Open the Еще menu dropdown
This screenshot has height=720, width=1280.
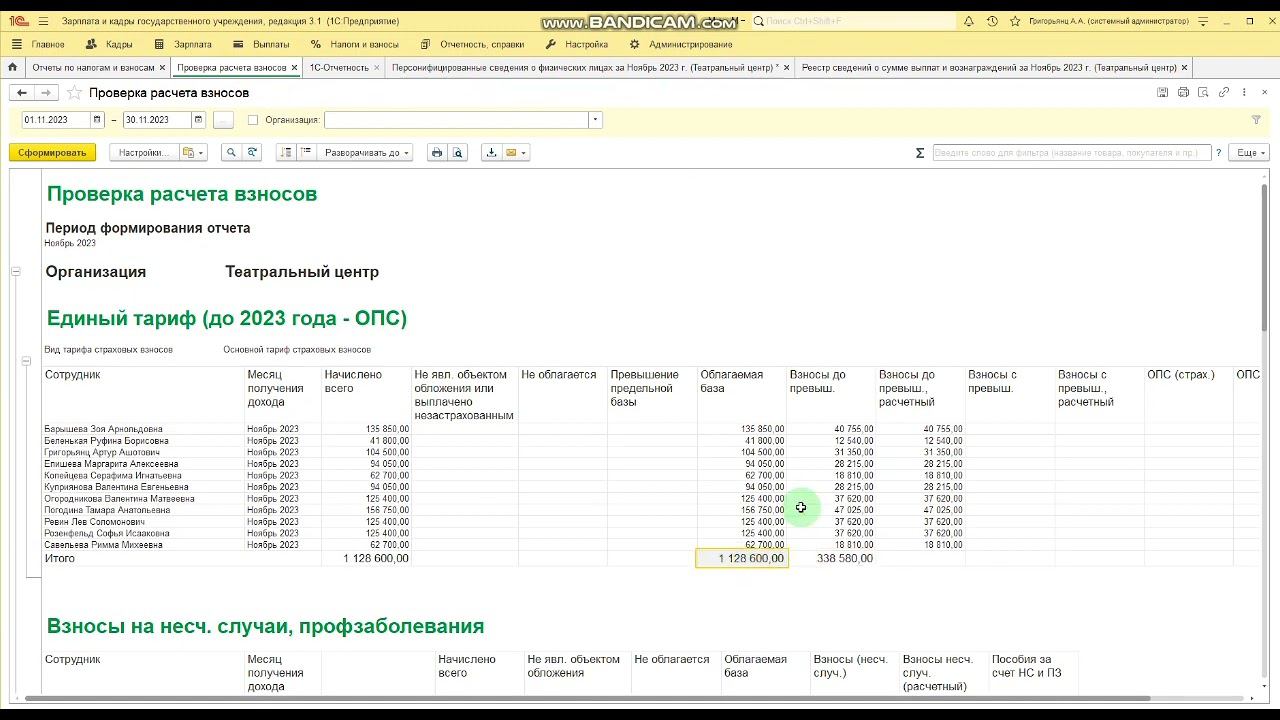point(1251,153)
